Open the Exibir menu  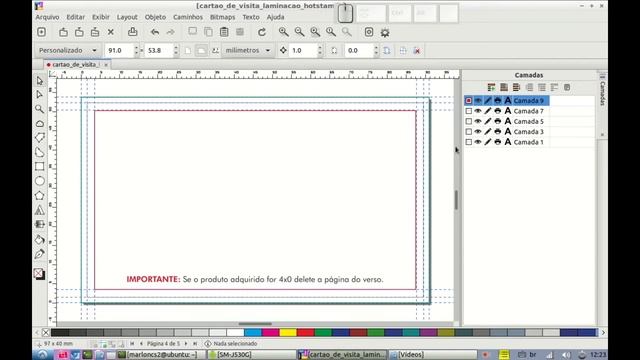(x=100, y=17)
